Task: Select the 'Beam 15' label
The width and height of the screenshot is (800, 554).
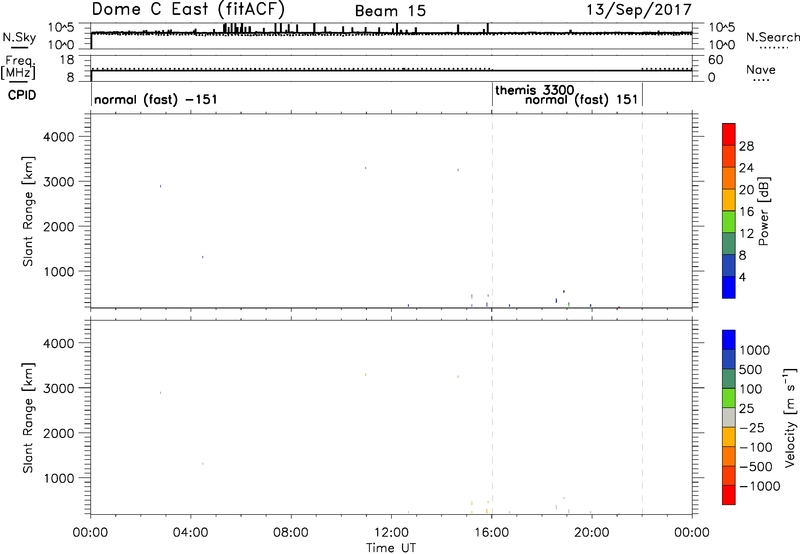Action: click(390, 11)
